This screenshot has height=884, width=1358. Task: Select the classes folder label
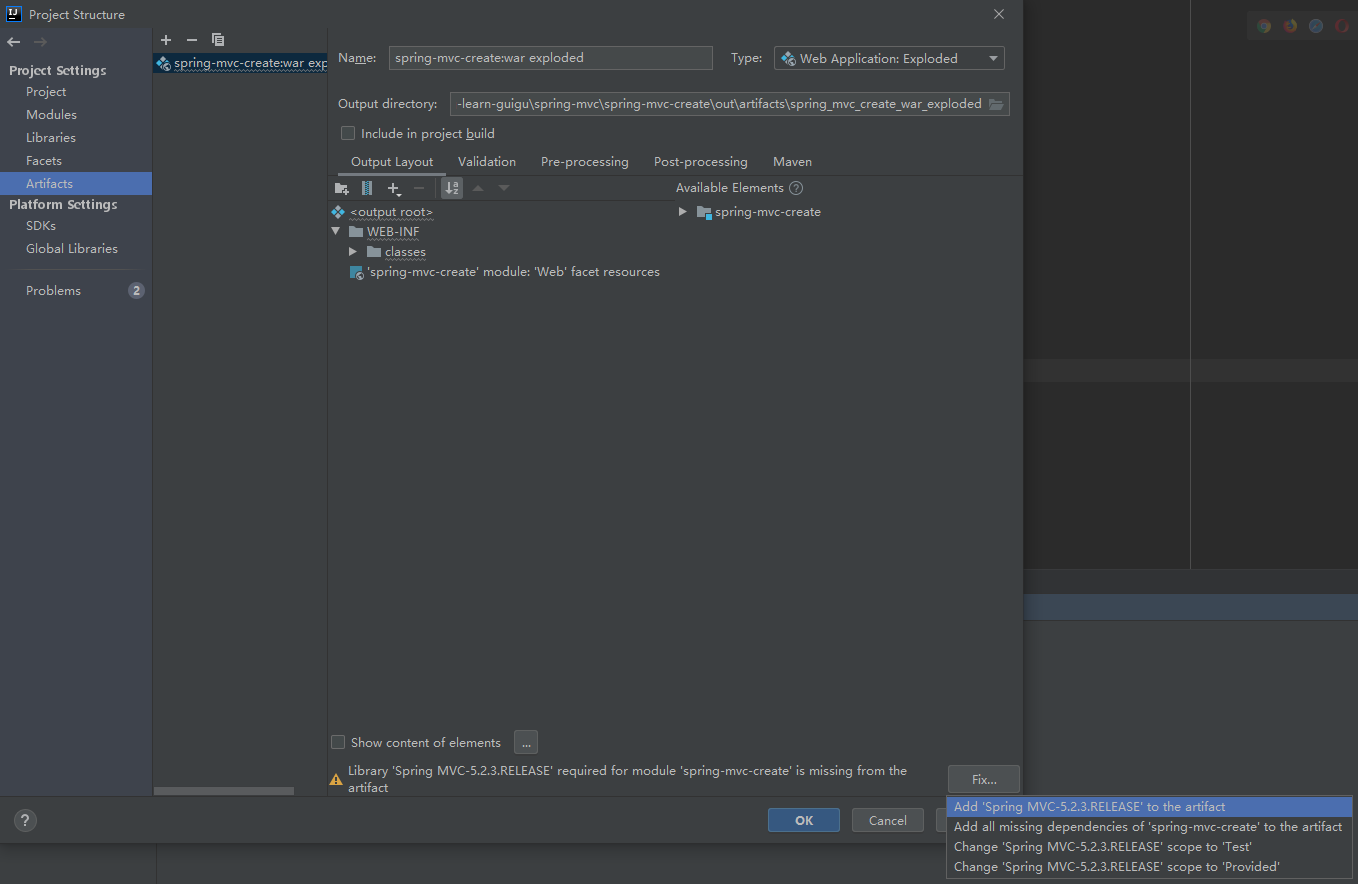point(405,252)
